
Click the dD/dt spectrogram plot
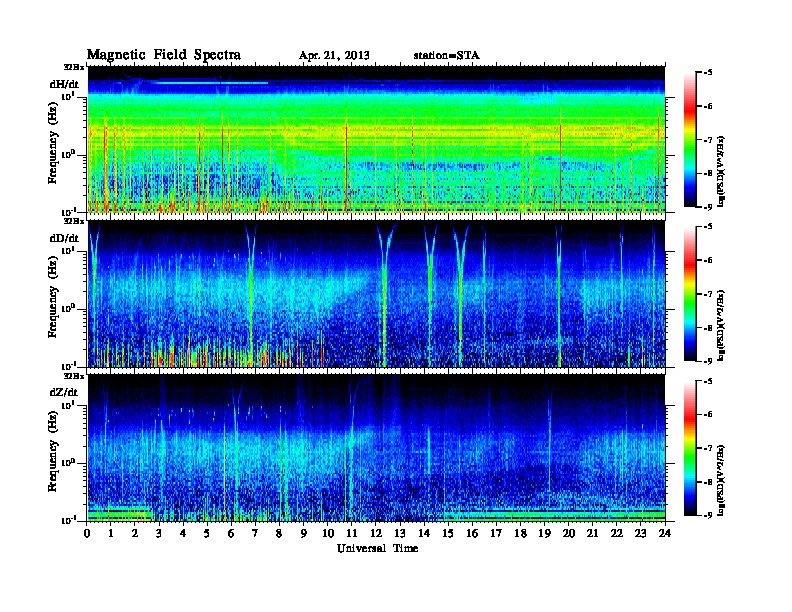point(376,294)
